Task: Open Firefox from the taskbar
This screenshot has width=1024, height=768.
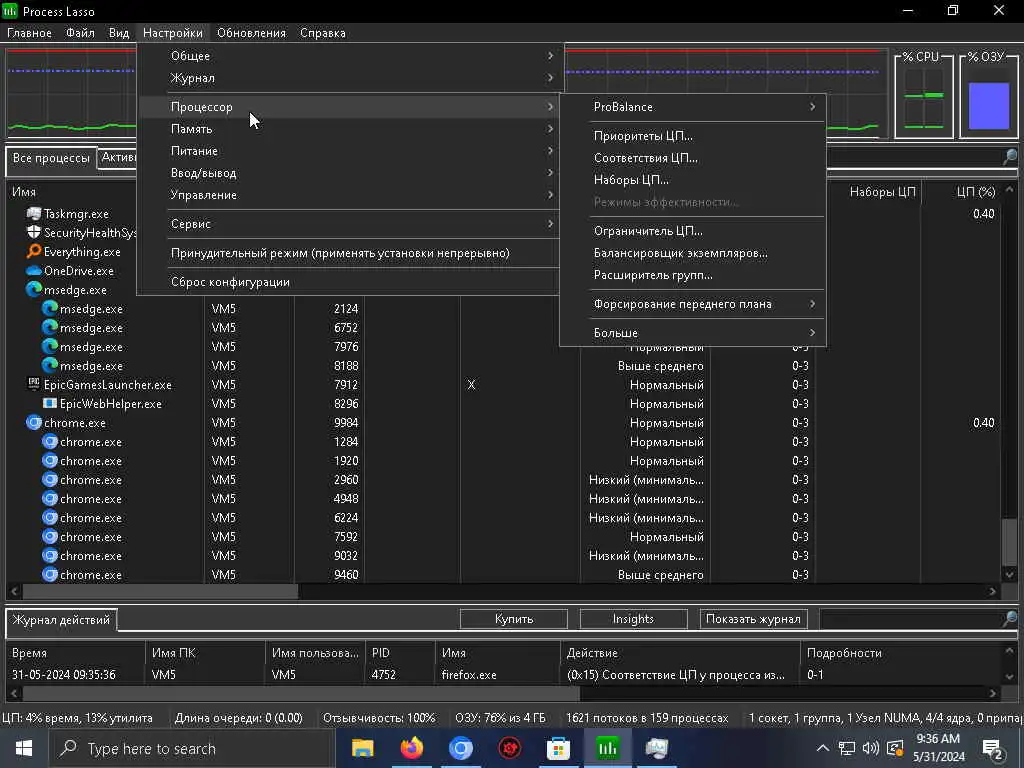Action: point(411,748)
